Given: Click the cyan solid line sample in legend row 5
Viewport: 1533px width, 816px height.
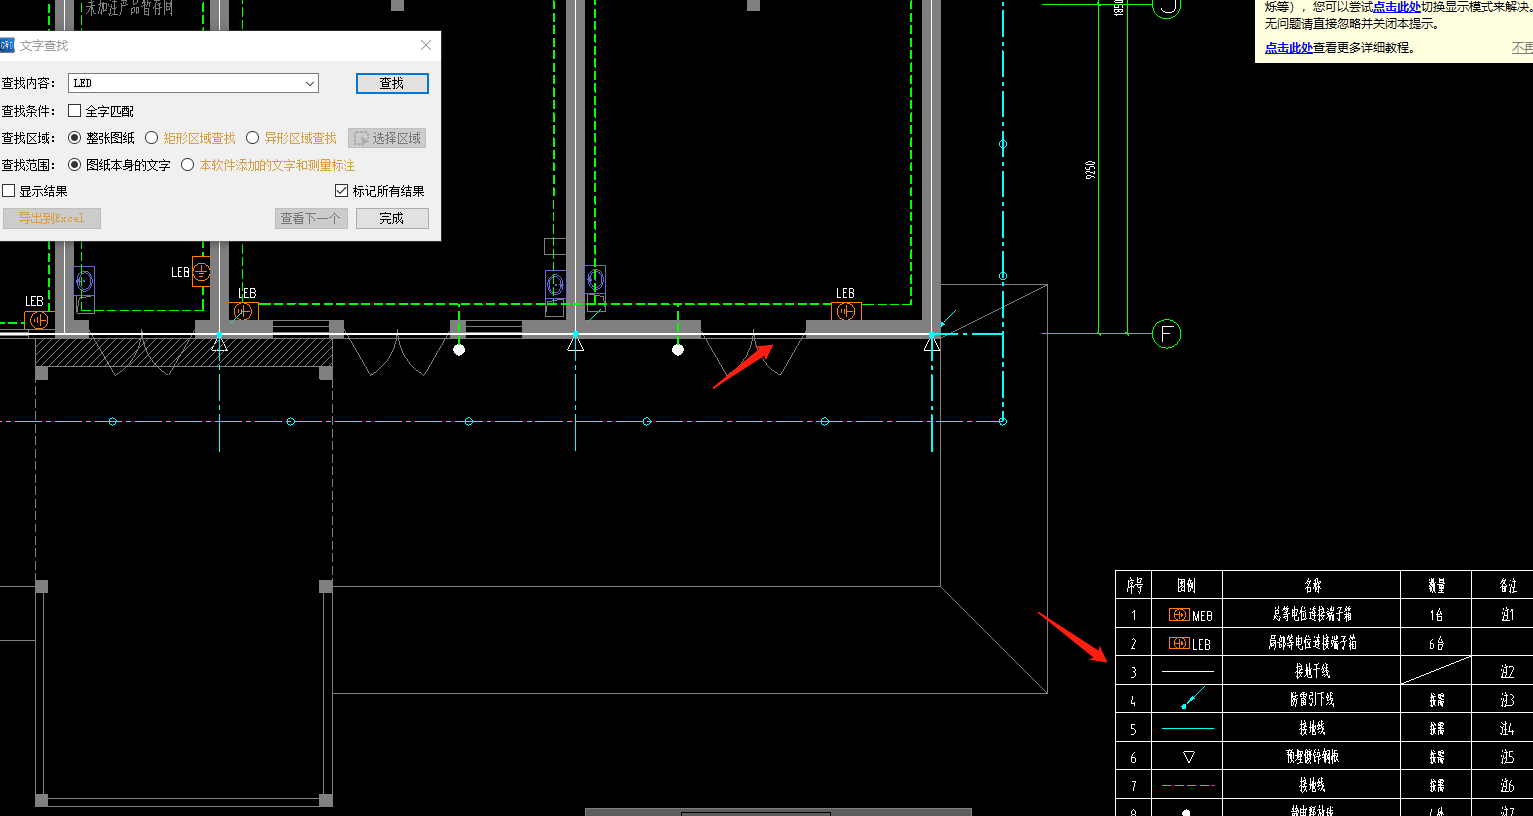Looking at the screenshot, I should pyautogui.click(x=1187, y=728).
